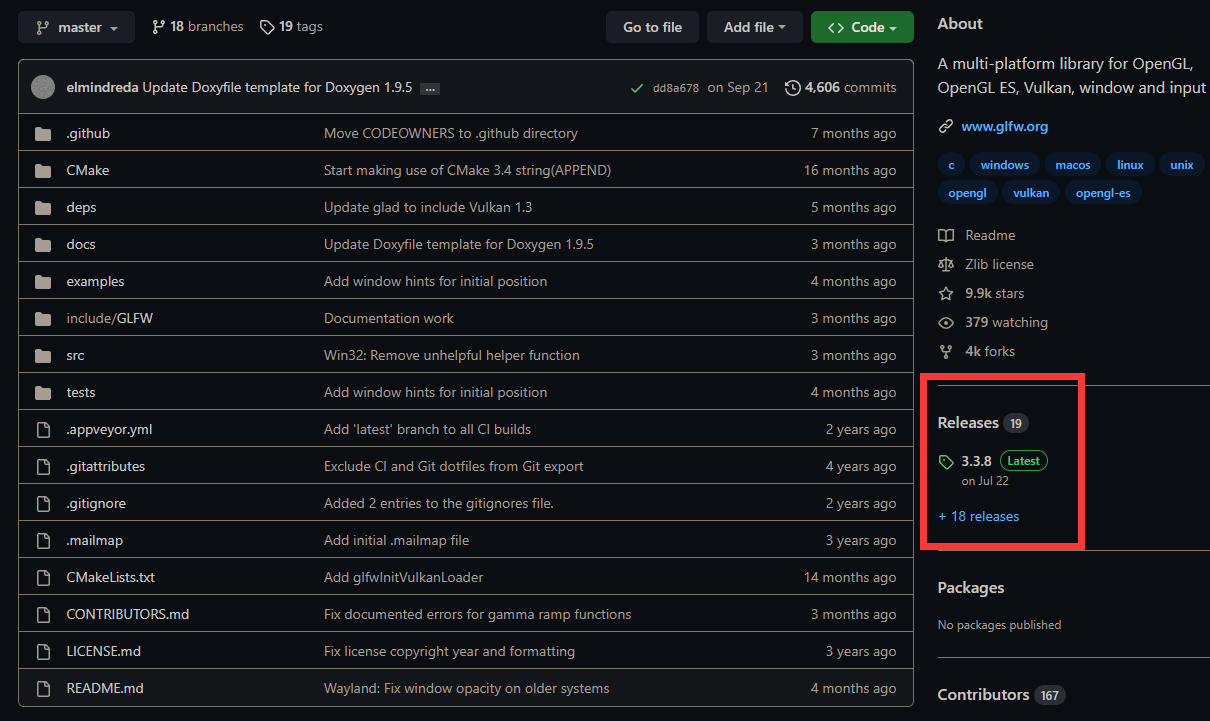The width and height of the screenshot is (1210, 721).
Task: Open release 3.3.8 Latest
Action: coord(993,469)
